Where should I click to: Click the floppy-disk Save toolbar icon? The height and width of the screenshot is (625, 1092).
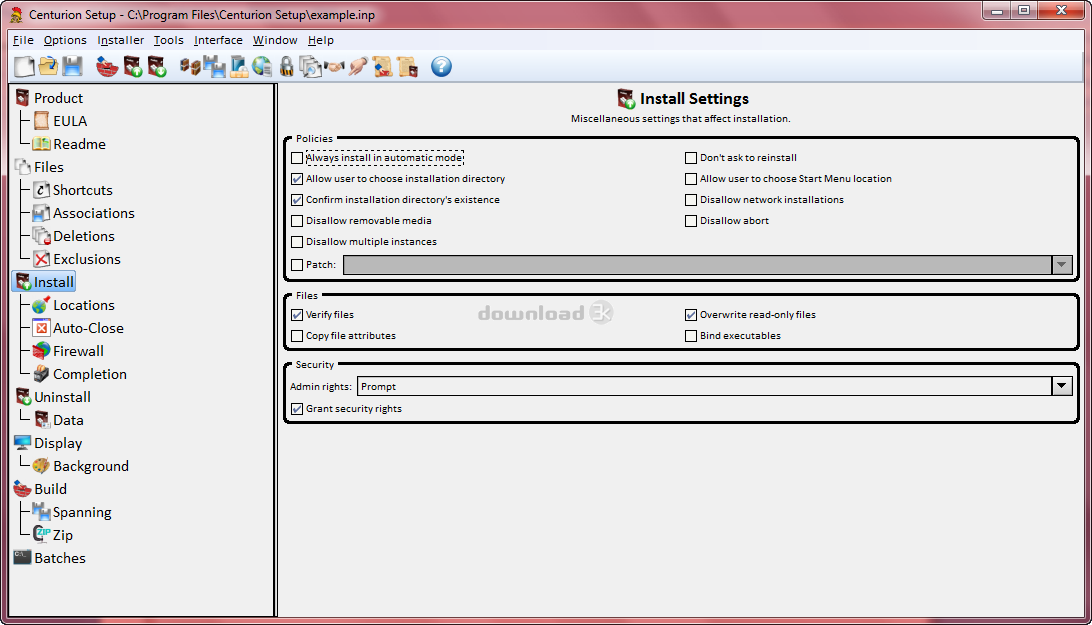coord(72,67)
